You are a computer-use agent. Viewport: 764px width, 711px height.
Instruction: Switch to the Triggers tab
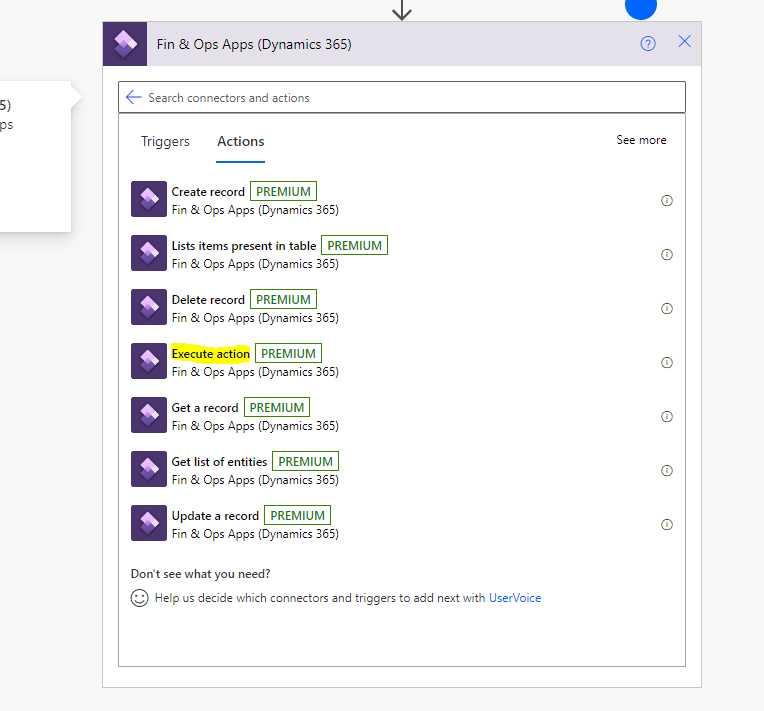pos(165,141)
